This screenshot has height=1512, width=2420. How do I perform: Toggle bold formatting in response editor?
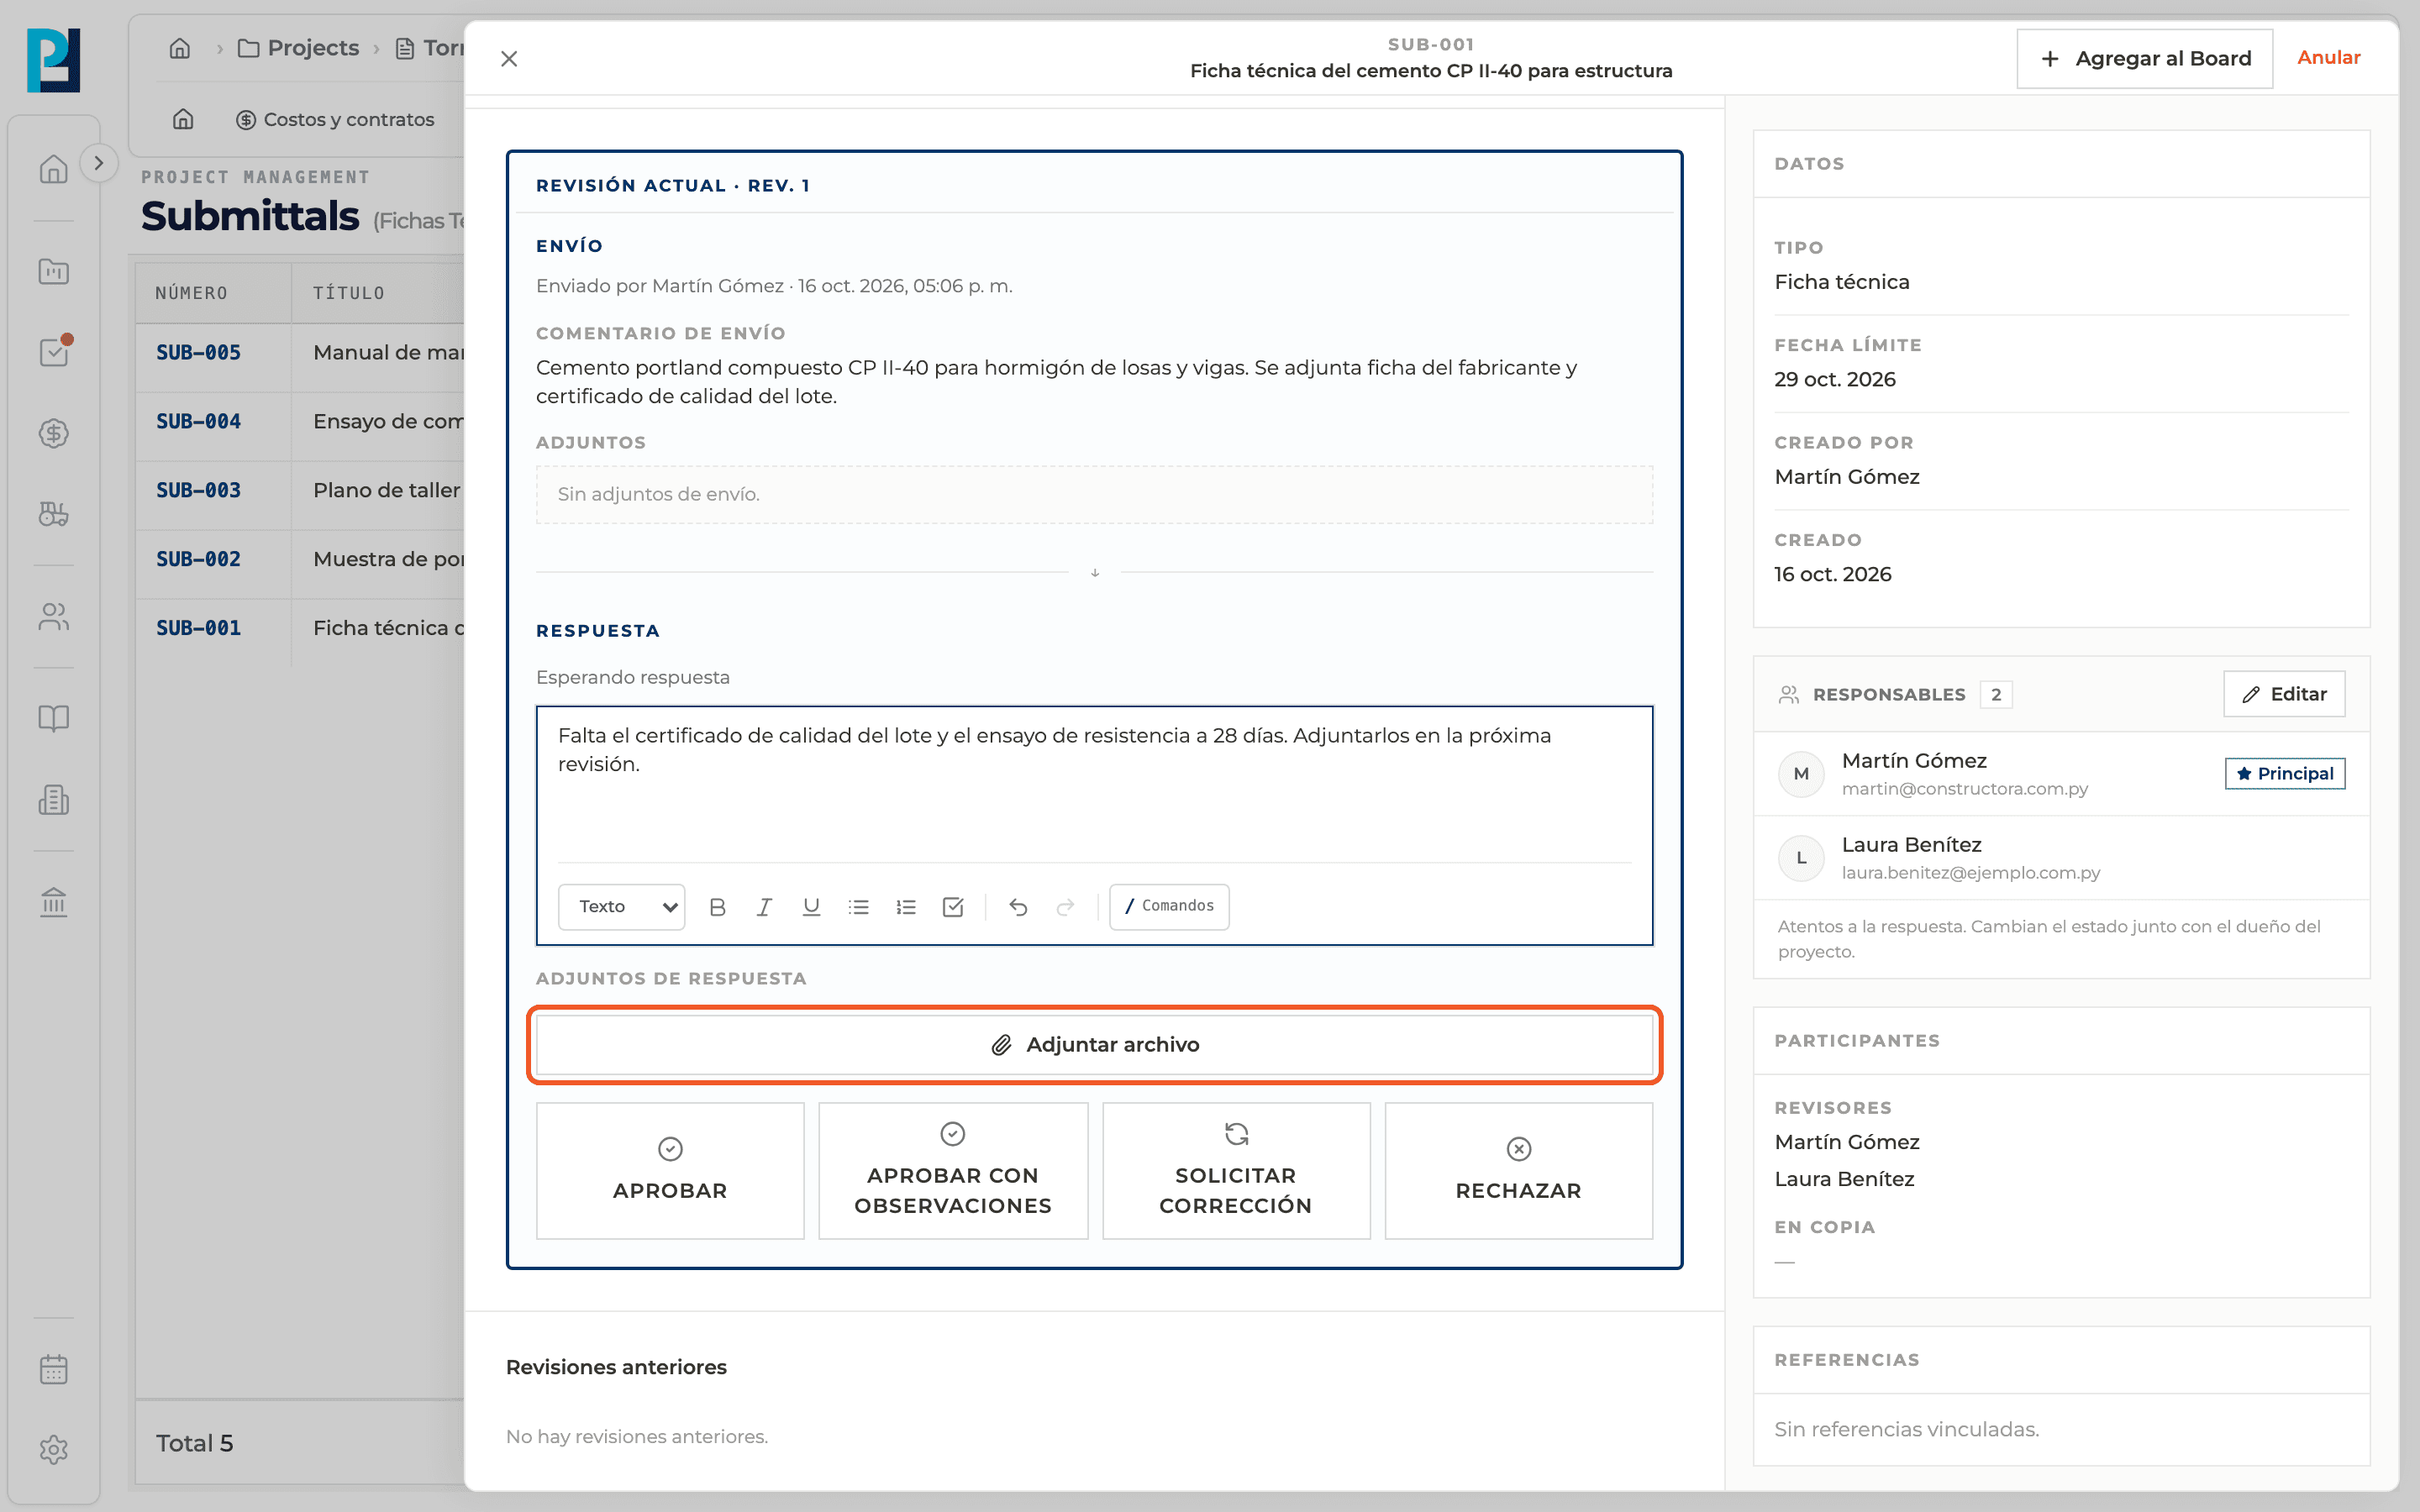(x=717, y=906)
